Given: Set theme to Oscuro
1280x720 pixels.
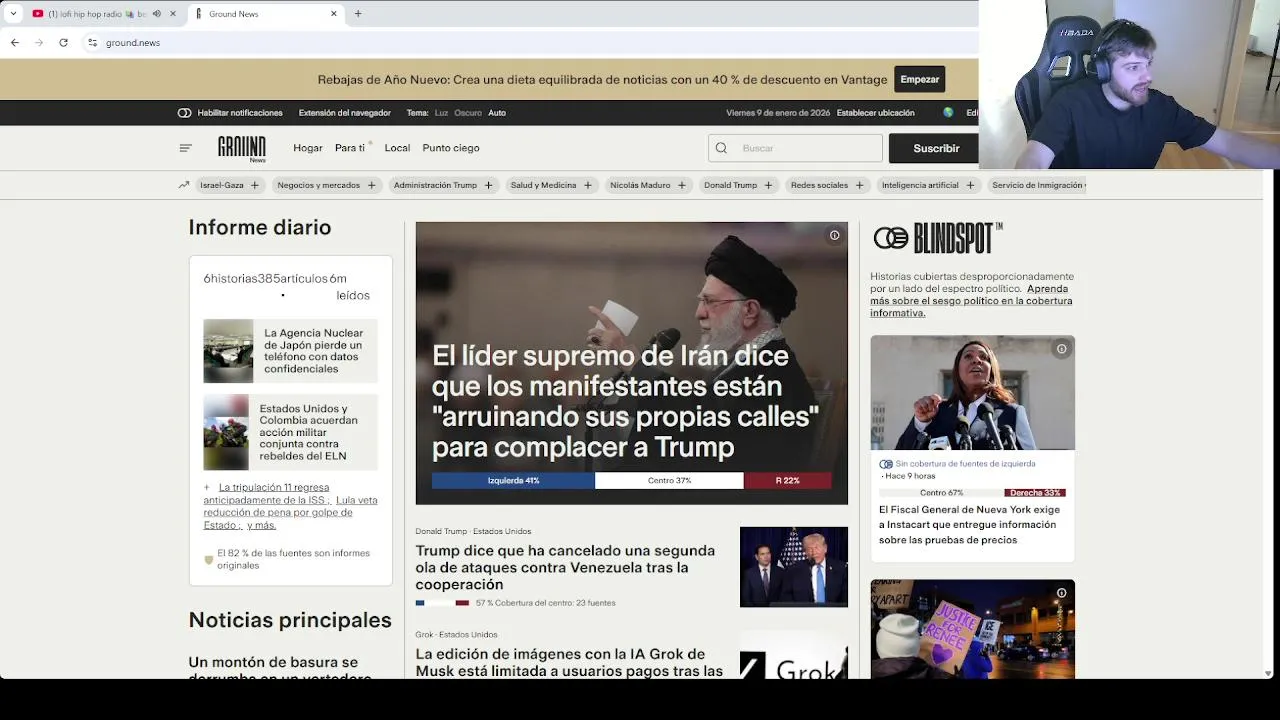Looking at the screenshot, I should point(468,113).
